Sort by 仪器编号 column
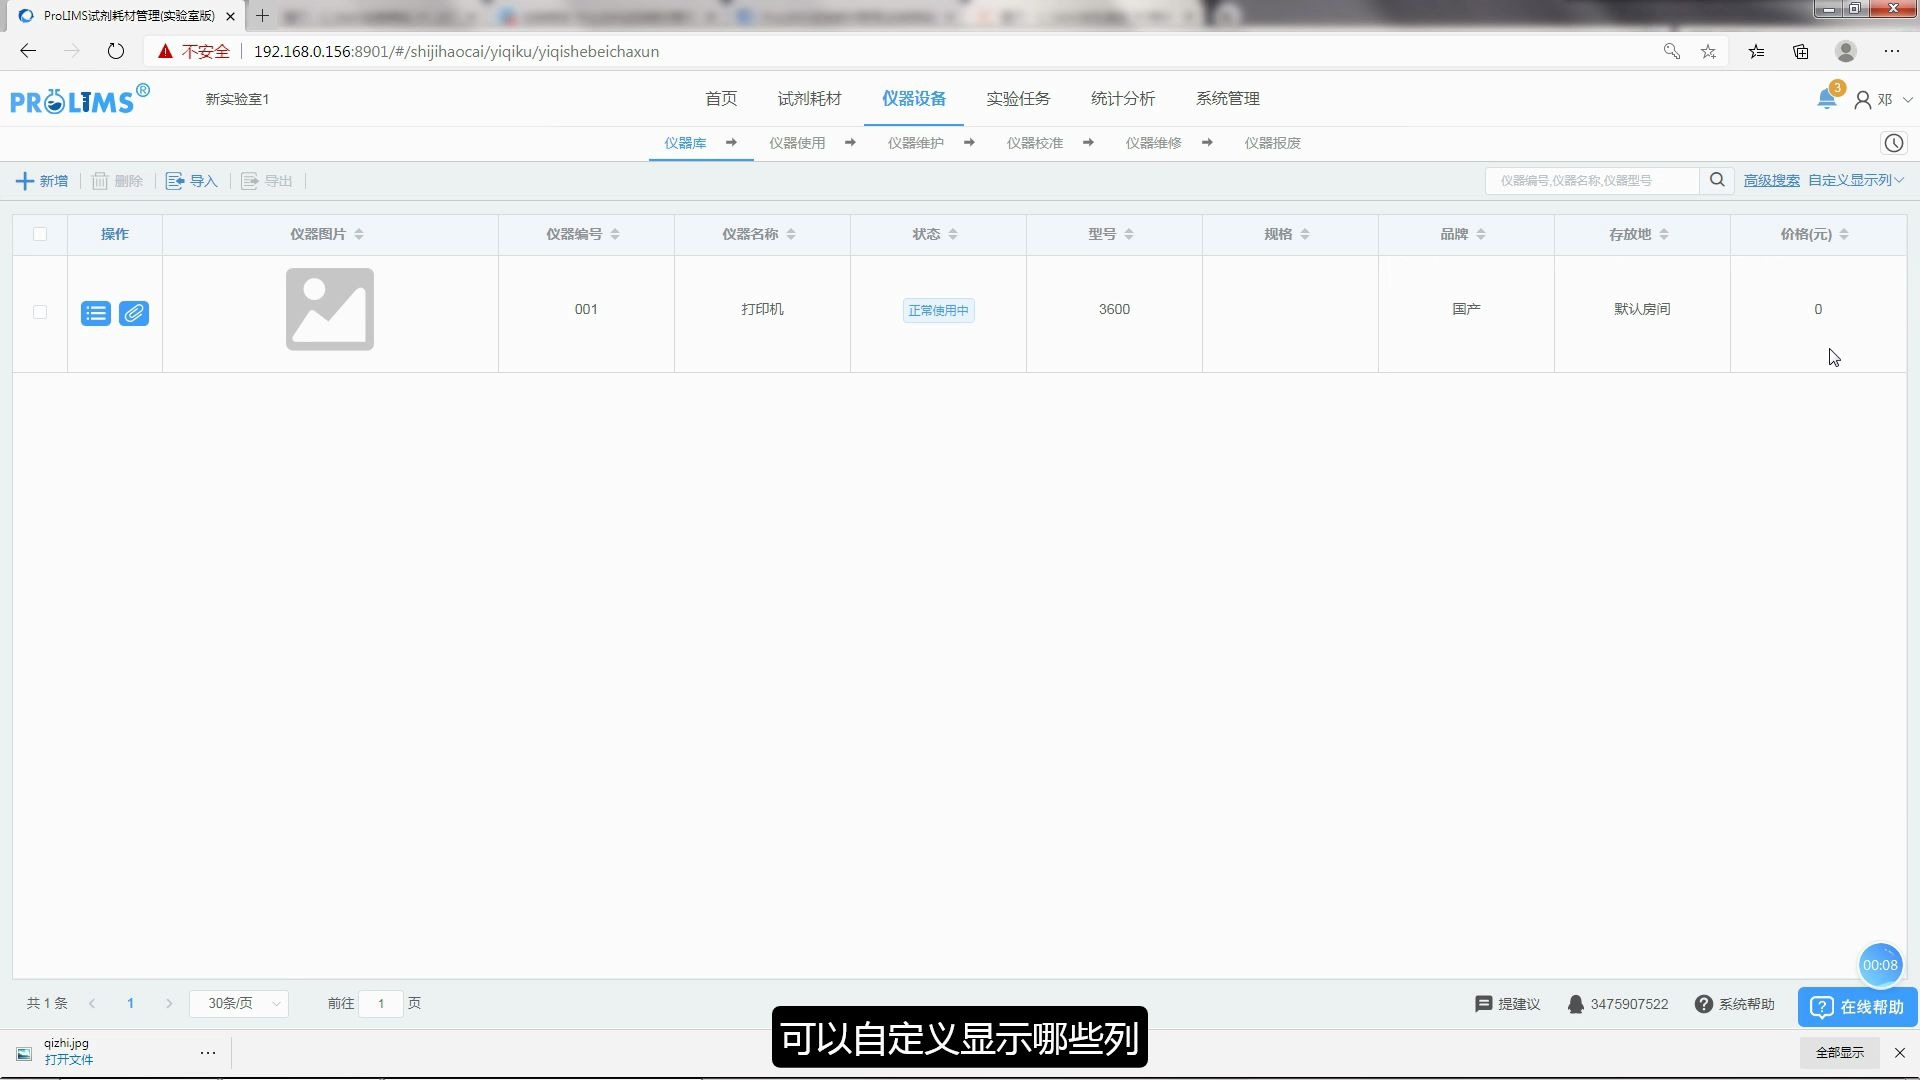Image resolution: width=1920 pixels, height=1080 pixels. 615,234
